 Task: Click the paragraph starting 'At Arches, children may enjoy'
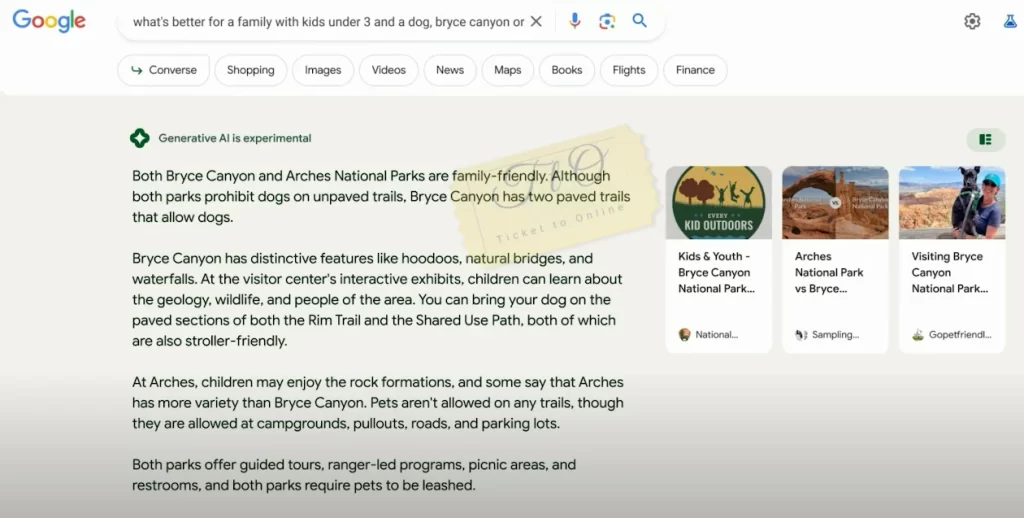(378, 403)
